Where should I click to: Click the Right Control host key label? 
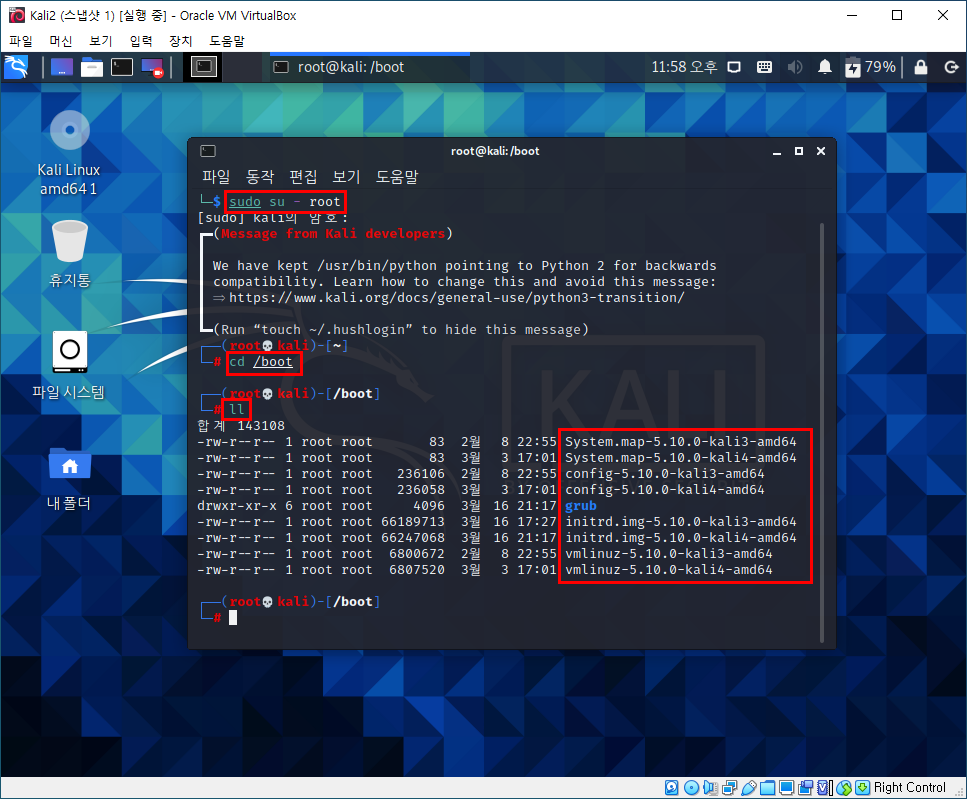pyautogui.click(x=910, y=788)
